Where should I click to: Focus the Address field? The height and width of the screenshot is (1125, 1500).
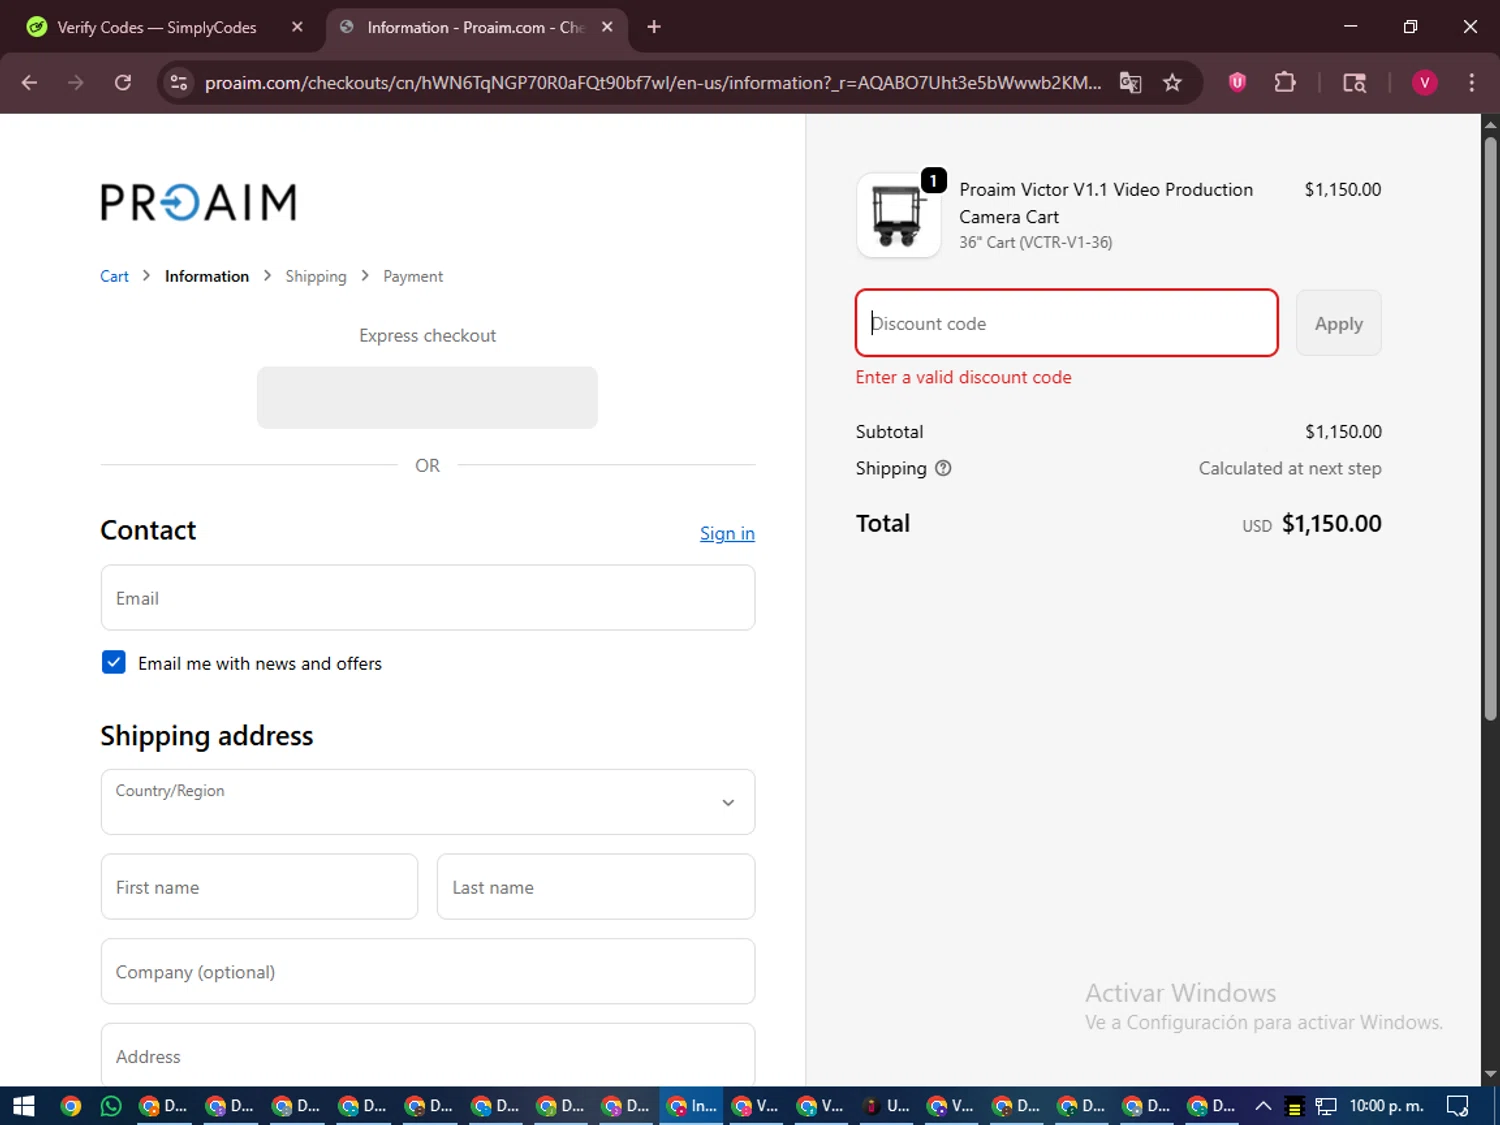[x=428, y=1055]
